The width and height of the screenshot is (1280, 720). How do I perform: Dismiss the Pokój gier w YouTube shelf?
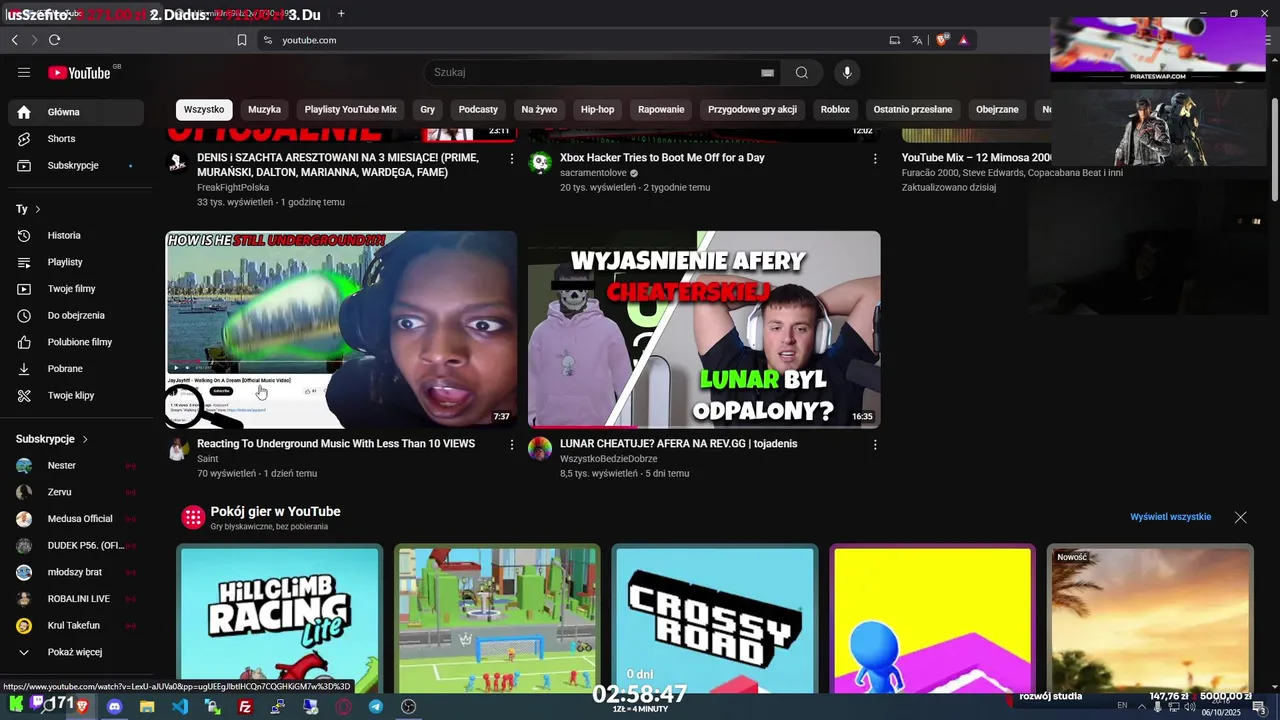[x=1240, y=517]
